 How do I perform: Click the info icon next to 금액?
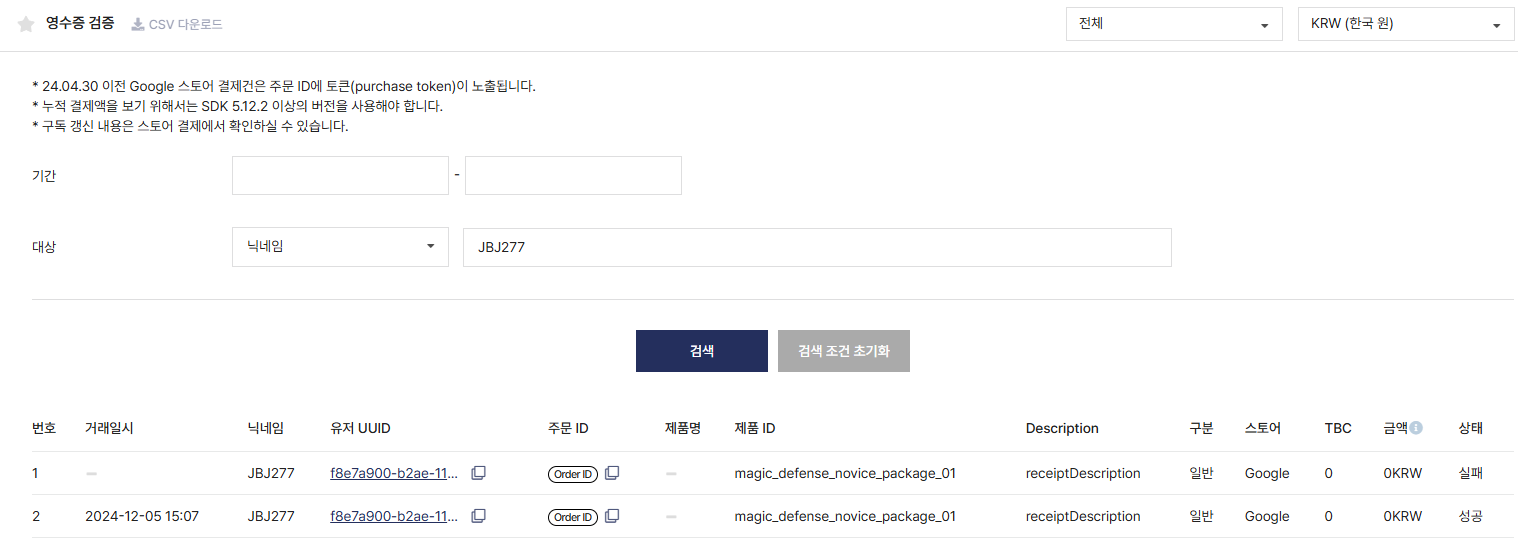pos(1416,428)
